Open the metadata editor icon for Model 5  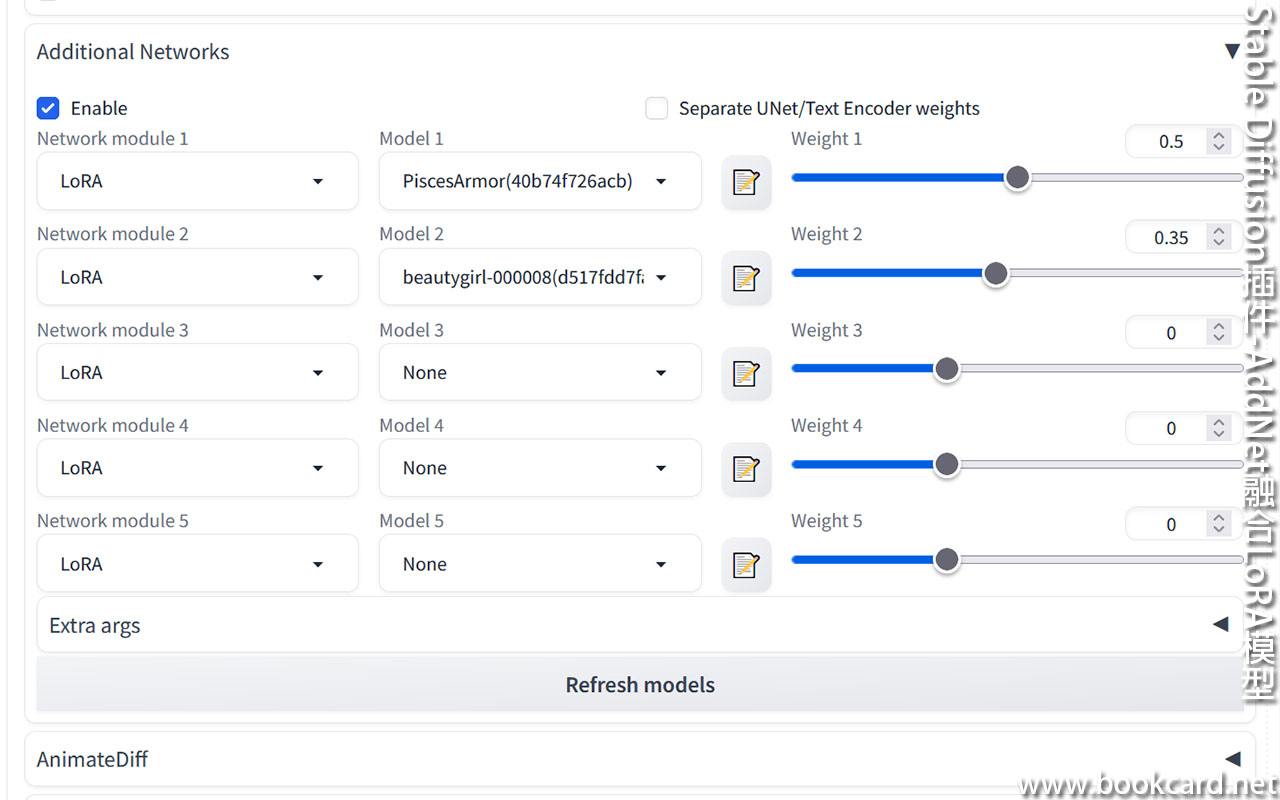746,564
